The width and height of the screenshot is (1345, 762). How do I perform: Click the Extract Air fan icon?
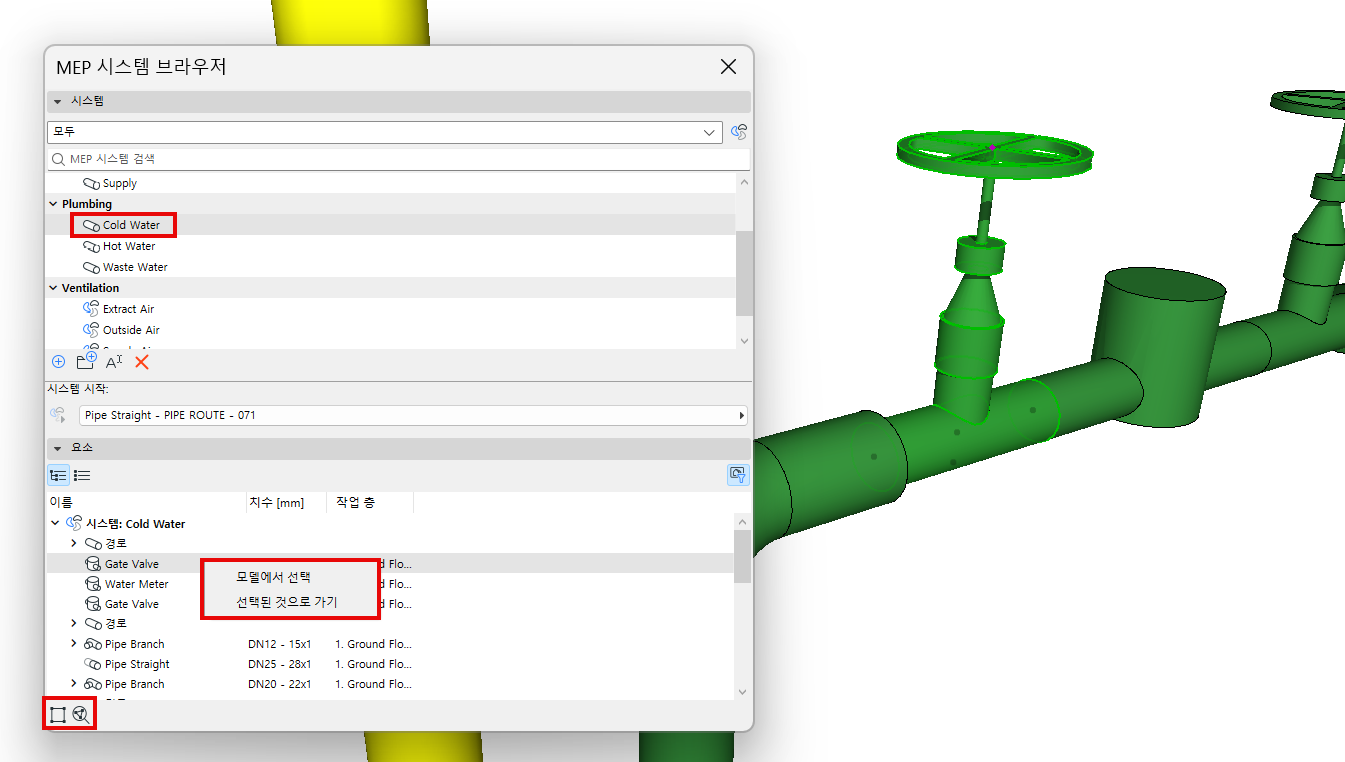click(x=92, y=309)
